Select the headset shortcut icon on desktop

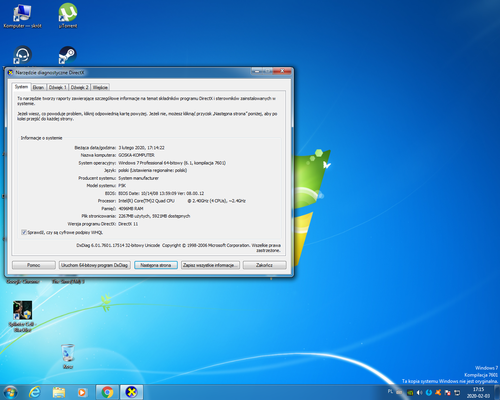tap(22, 55)
